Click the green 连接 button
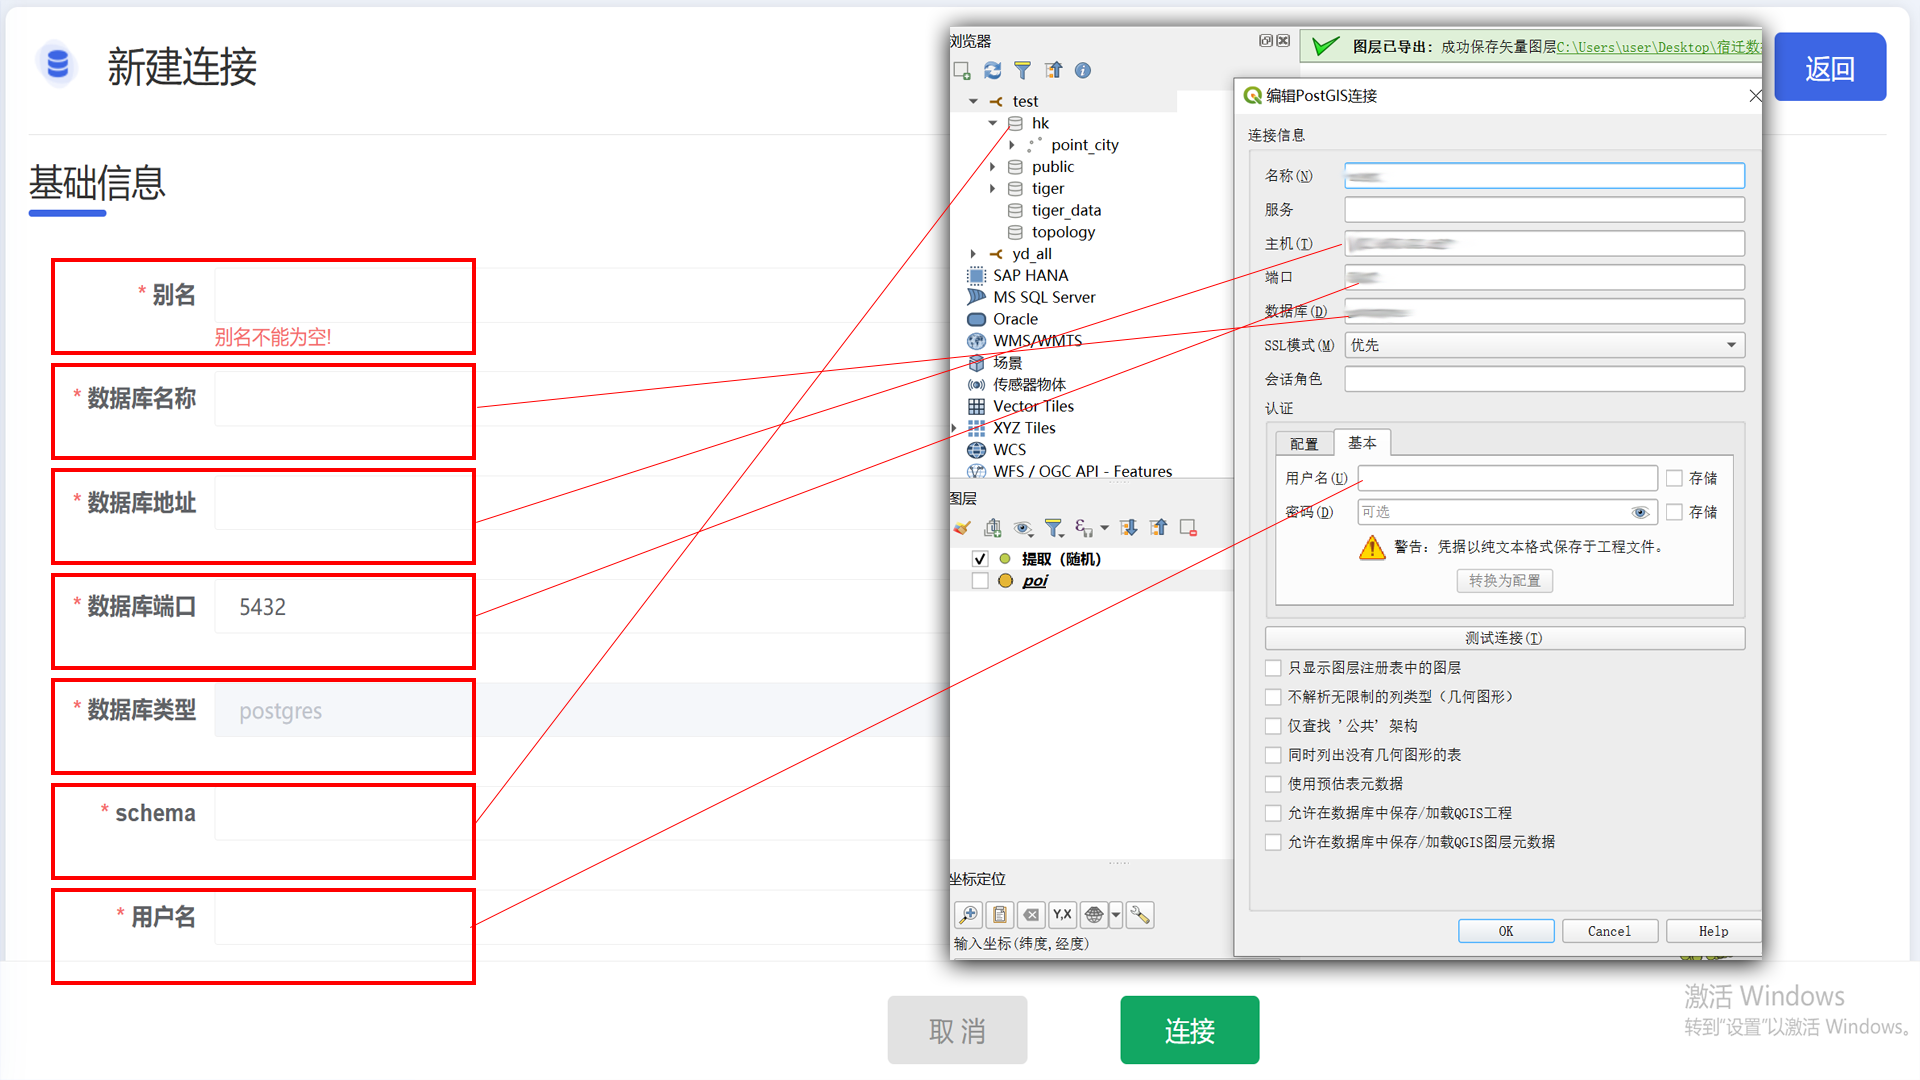Image resolution: width=1920 pixels, height=1080 pixels. (x=1189, y=1030)
